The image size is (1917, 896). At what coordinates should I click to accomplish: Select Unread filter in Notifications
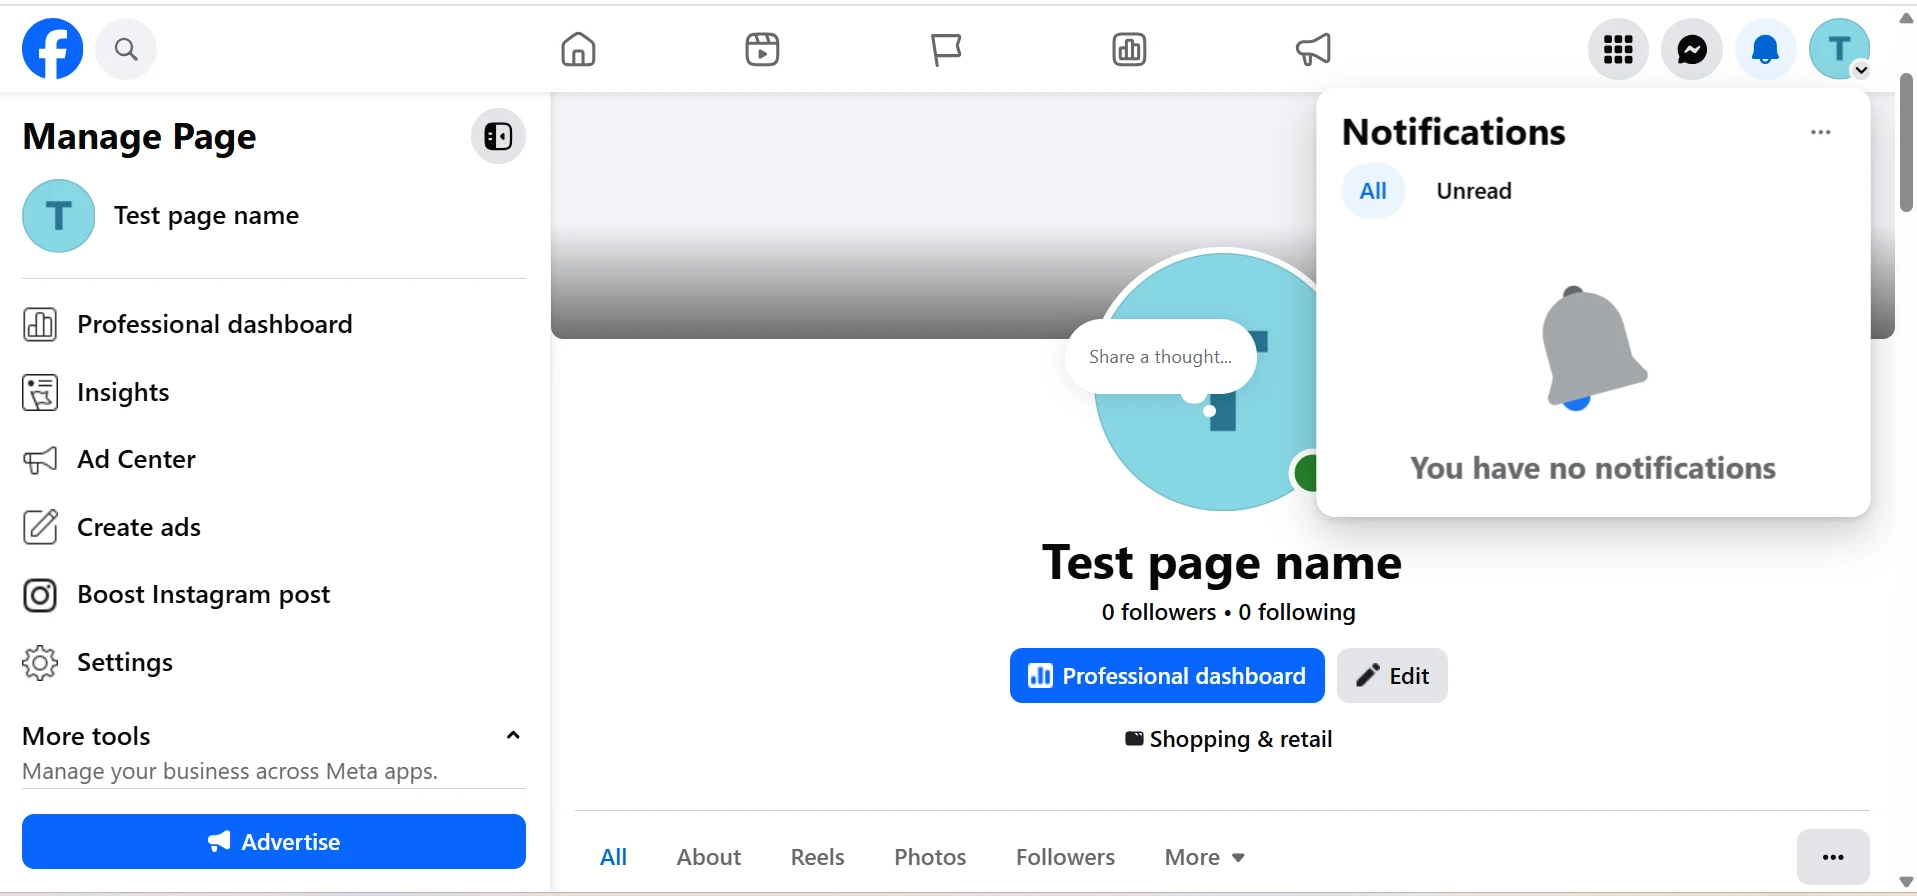tap(1474, 191)
